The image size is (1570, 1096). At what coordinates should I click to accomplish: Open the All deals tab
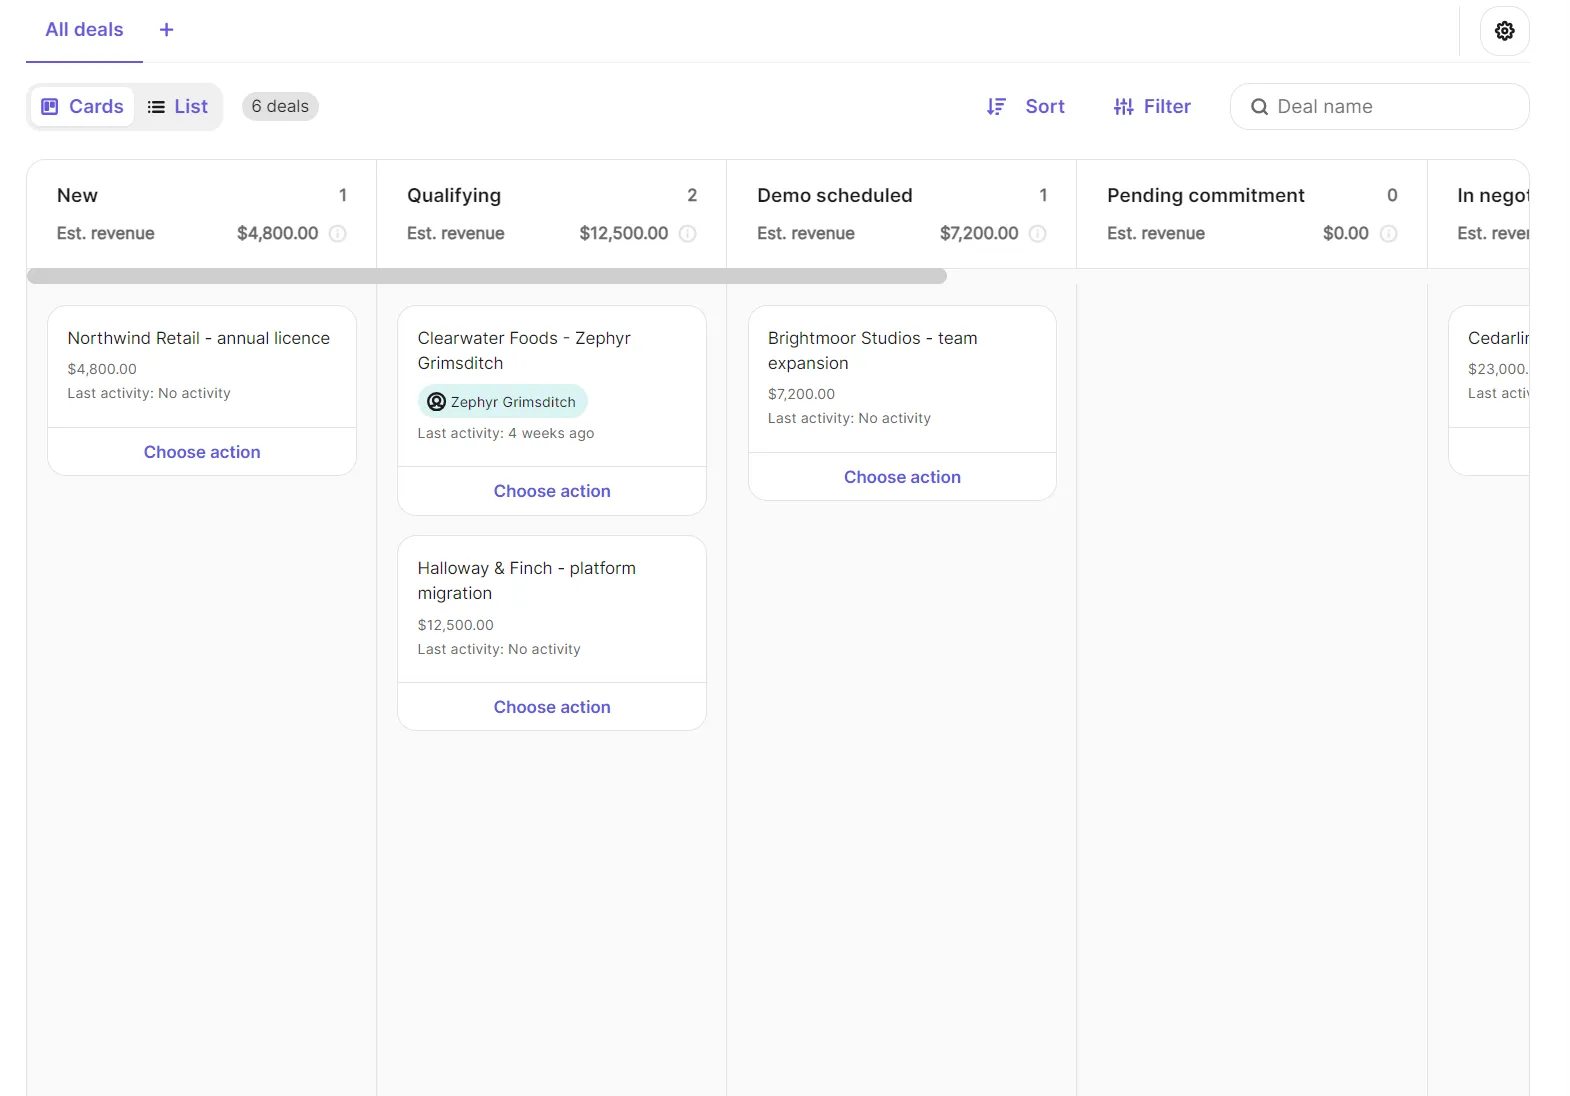click(84, 30)
